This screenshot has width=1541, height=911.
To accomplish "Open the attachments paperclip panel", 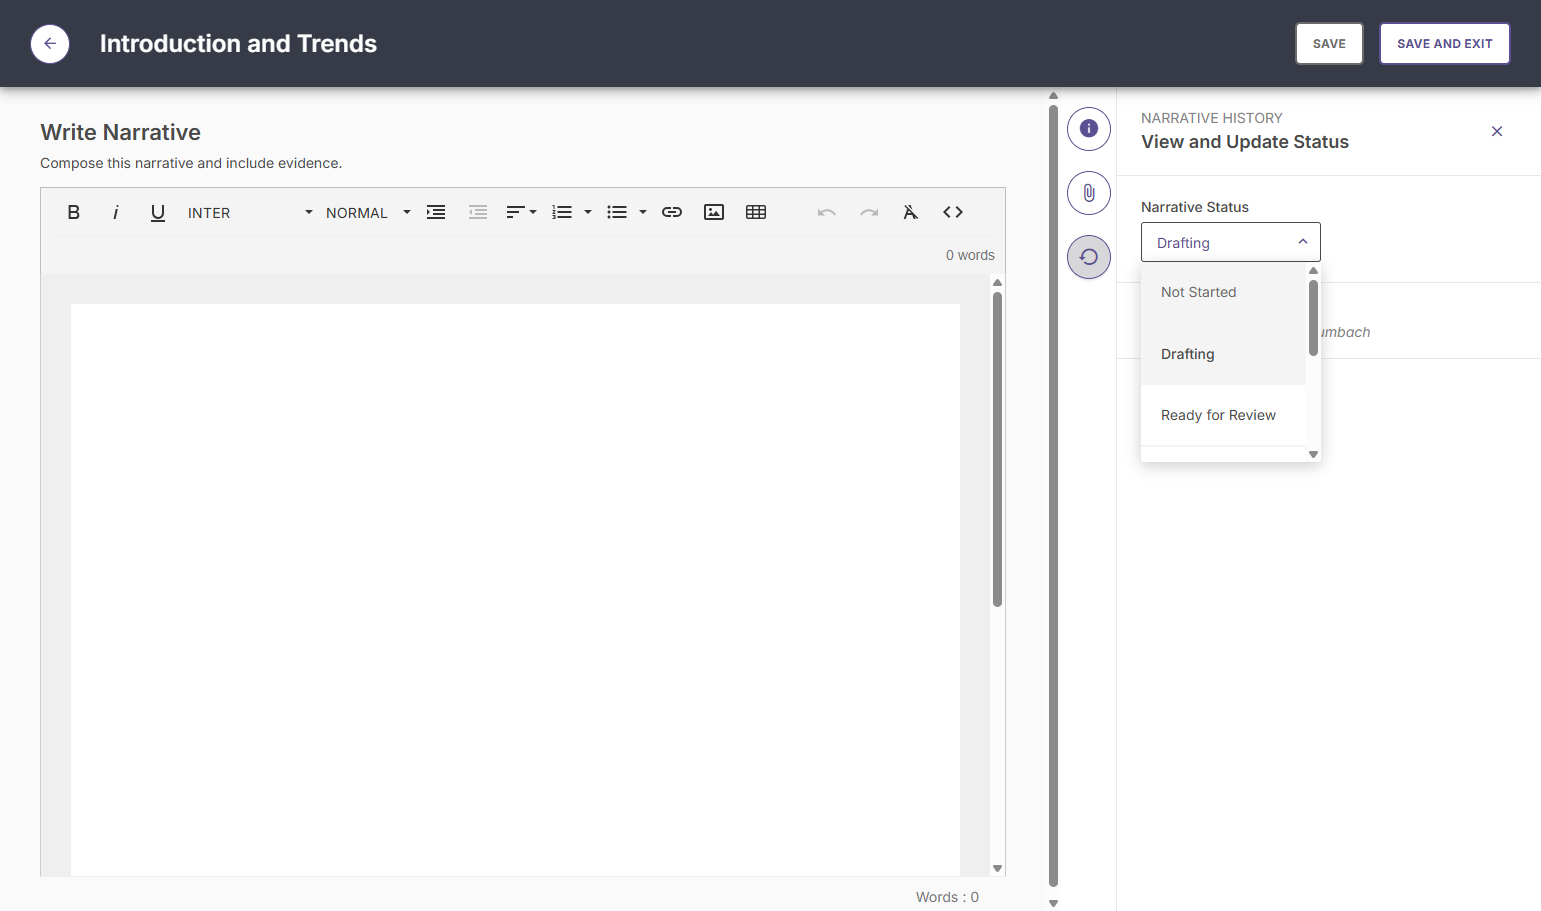I will pos(1089,193).
